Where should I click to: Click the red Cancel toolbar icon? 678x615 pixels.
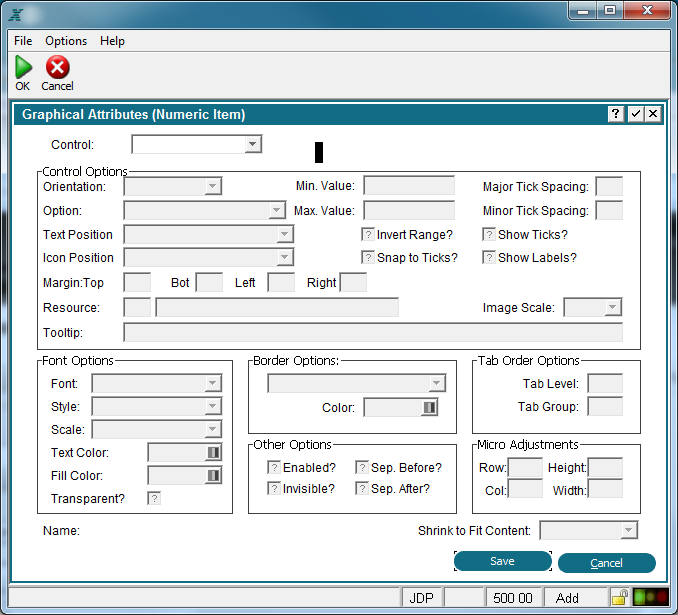(x=58, y=67)
